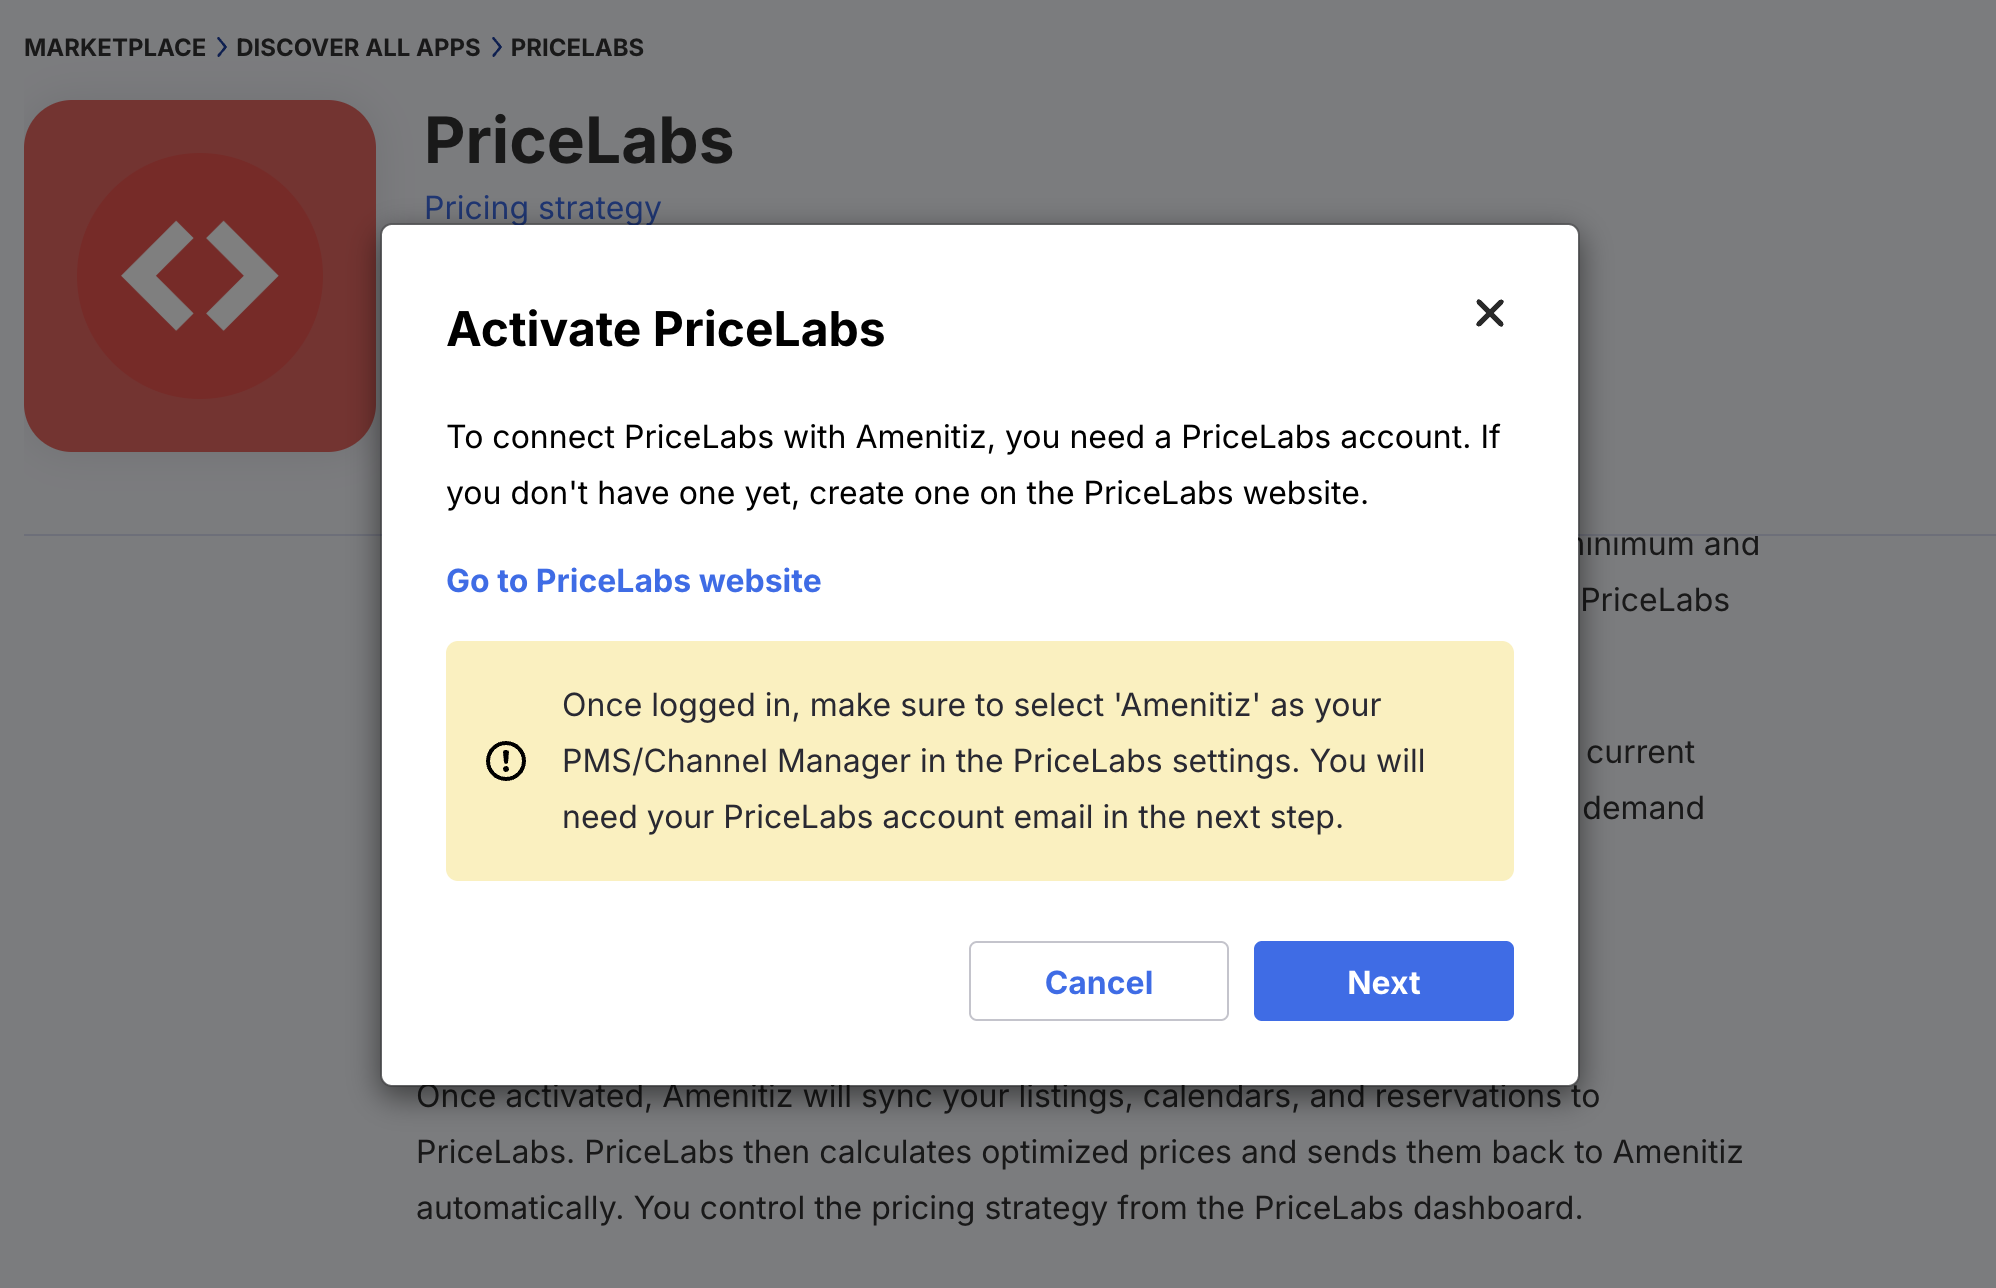Click the Activate PriceLabs dialog title
Image resolution: width=1996 pixels, height=1288 pixels.
665,329
